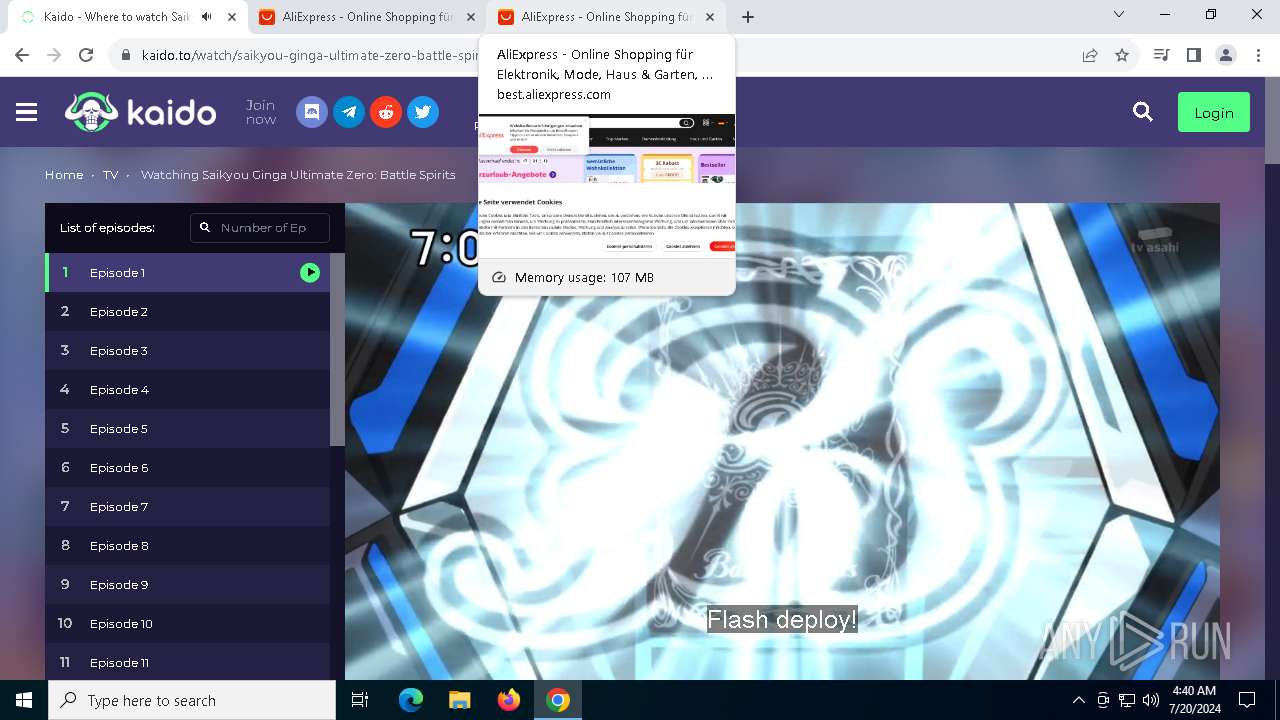Open the network tray icon

(1127, 700)
